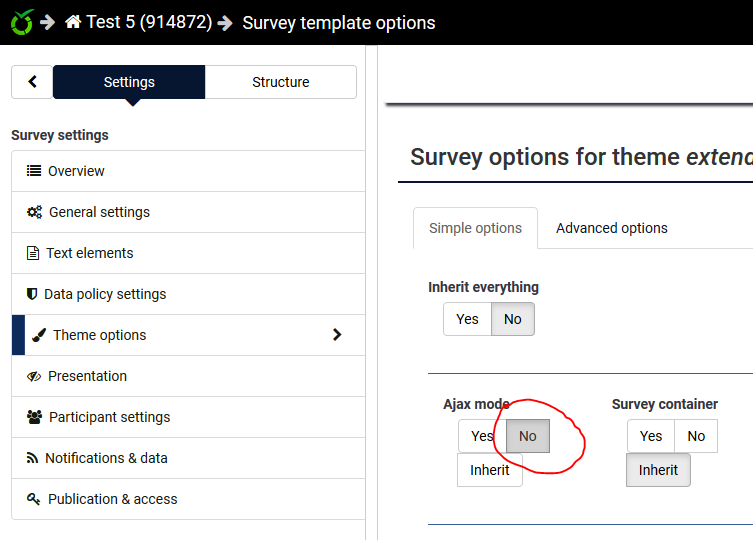The width and height of the screenshot is (753, 540).
Task: Click the key icon for Publication & access
Action: [x=34, y=499]
